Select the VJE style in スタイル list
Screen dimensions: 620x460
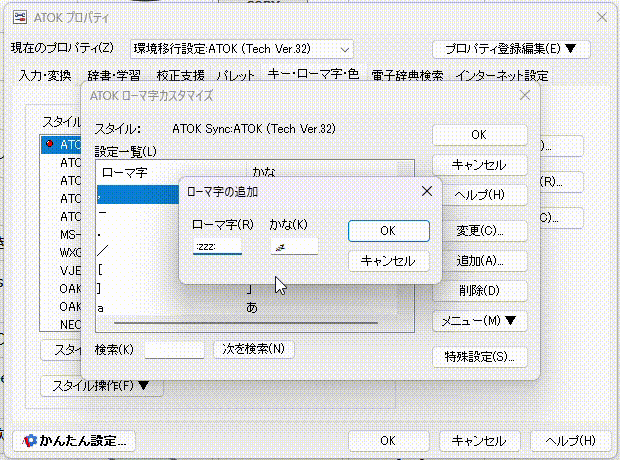coord(70,271)
